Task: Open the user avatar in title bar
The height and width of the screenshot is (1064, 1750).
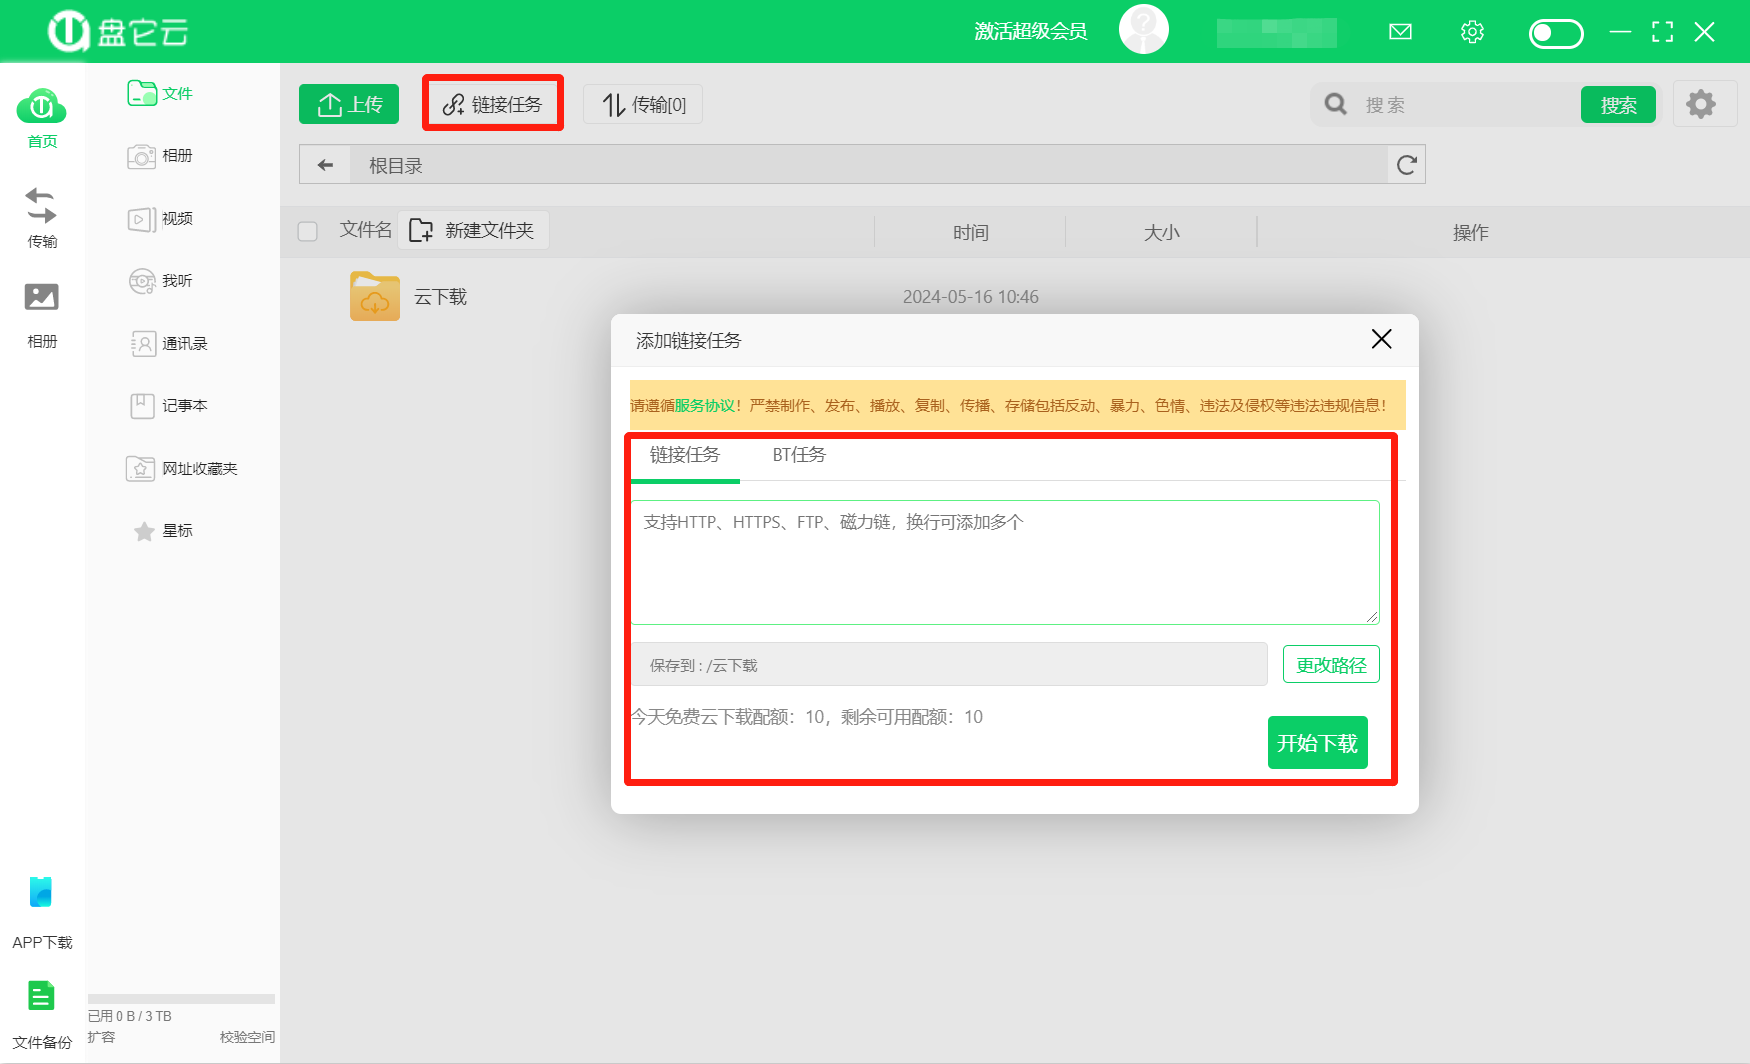Action: click(1144, 30)
